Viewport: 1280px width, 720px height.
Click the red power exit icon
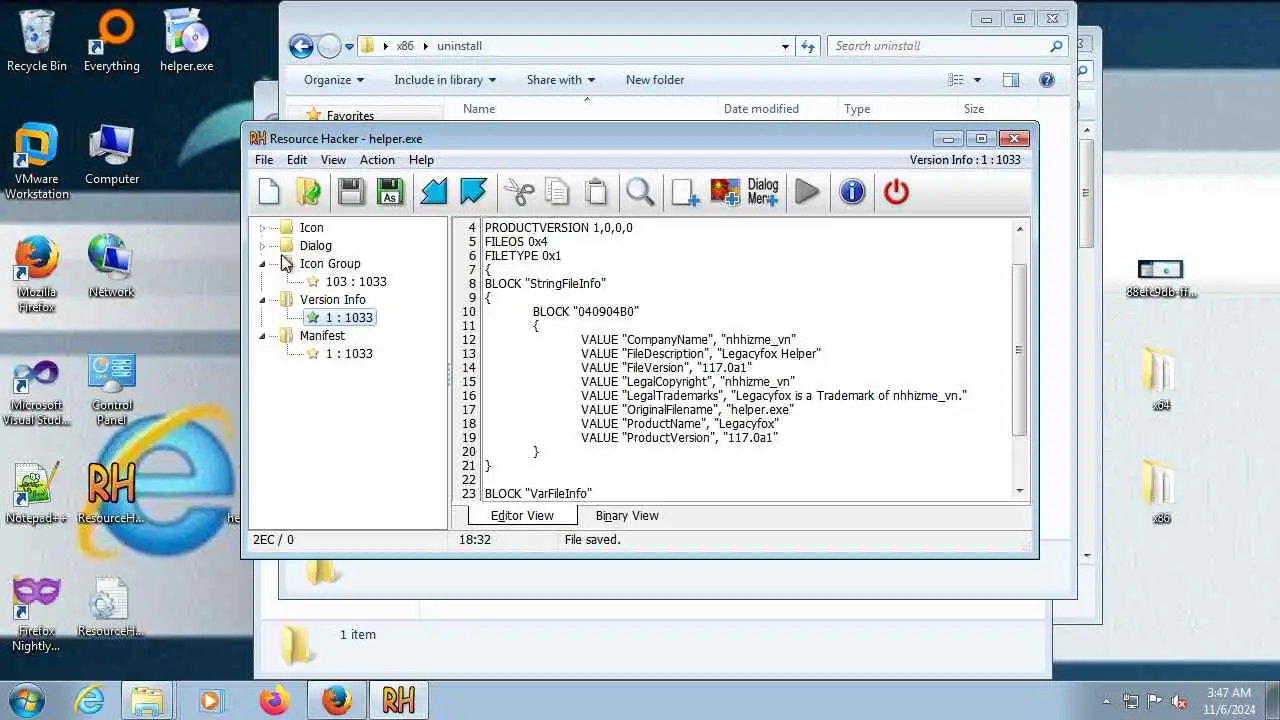[896, 191]
